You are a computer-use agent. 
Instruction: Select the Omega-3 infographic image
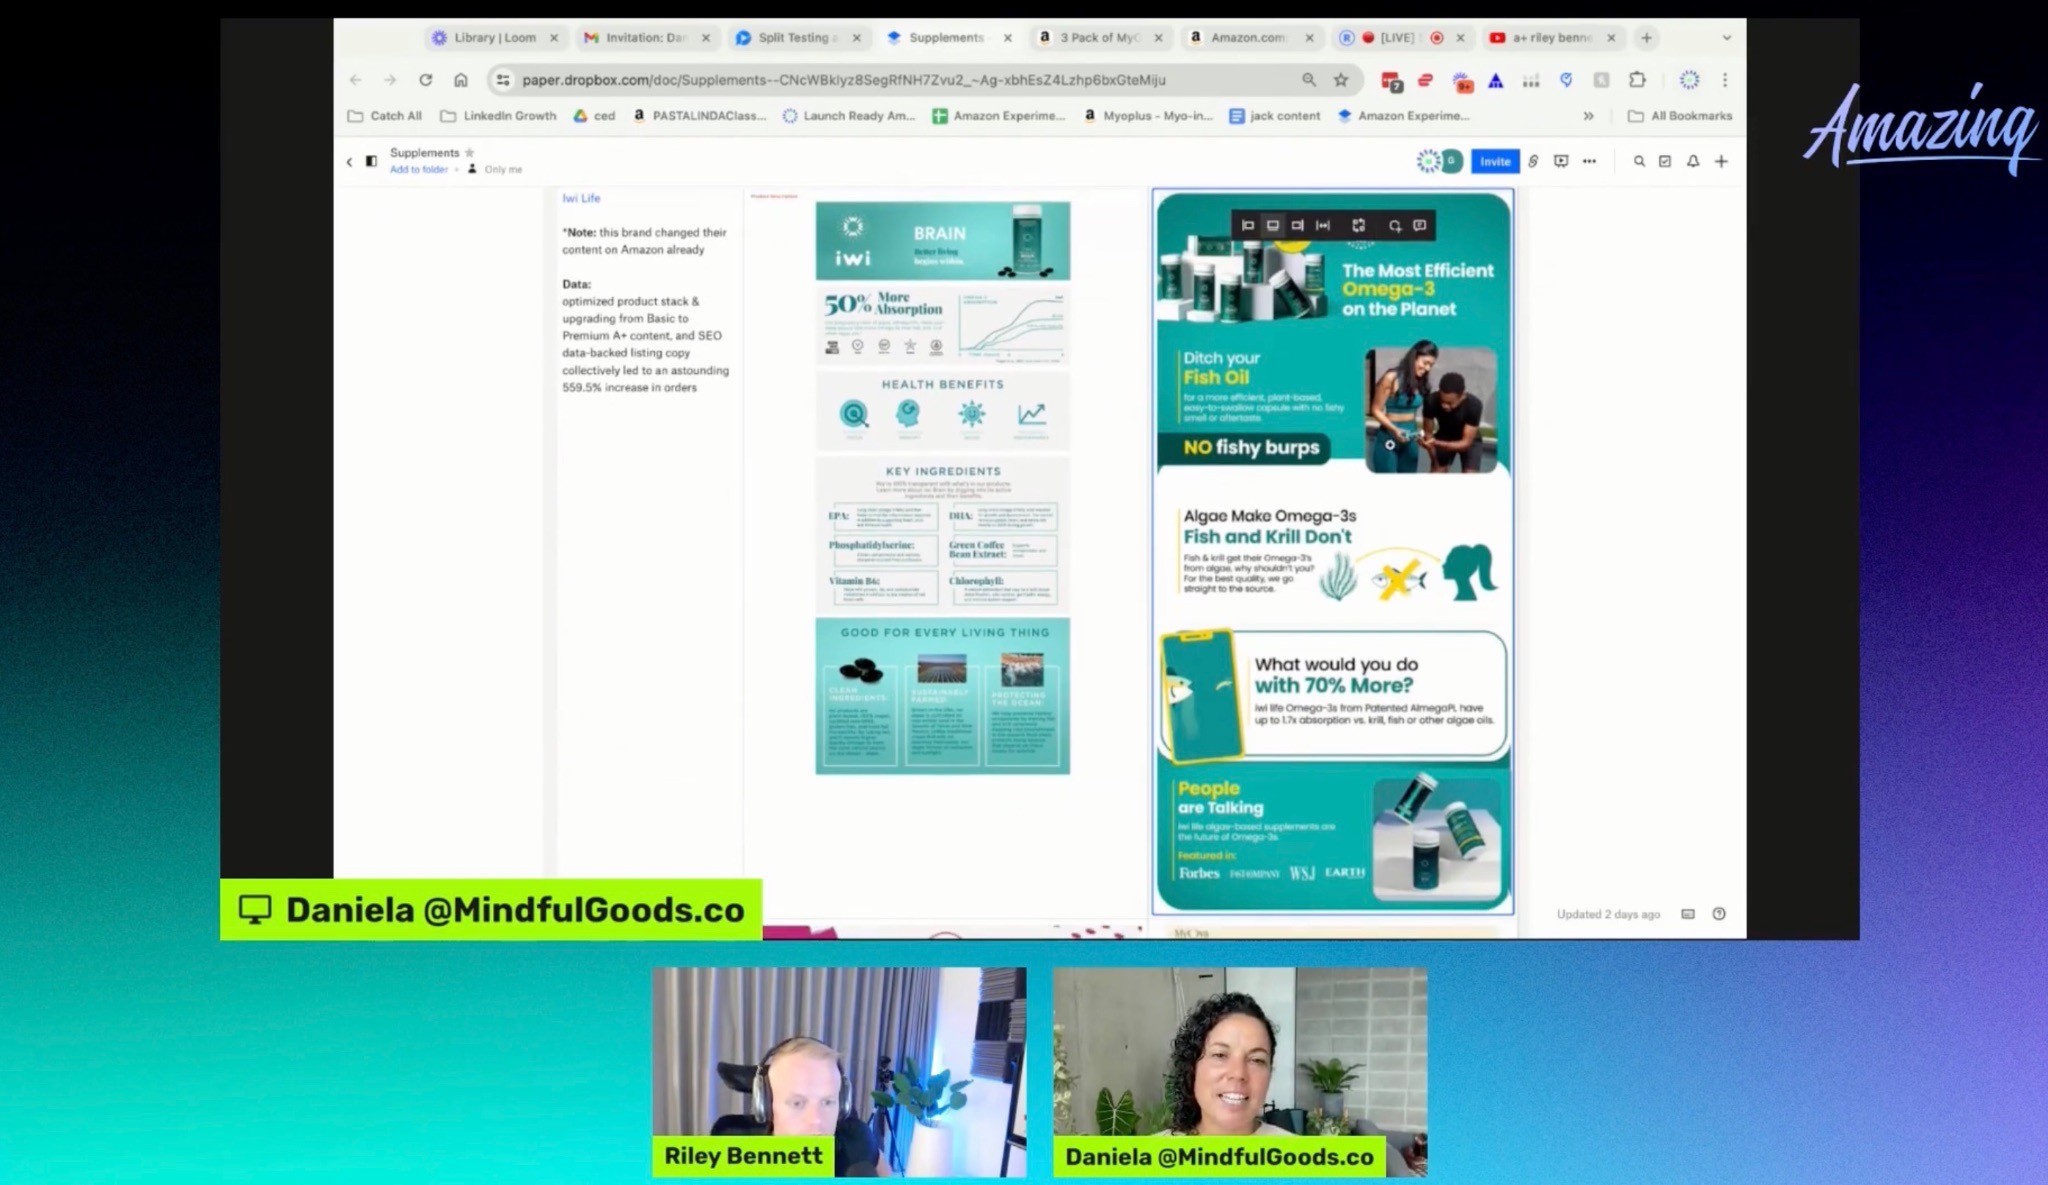[x=1333, y=551]
